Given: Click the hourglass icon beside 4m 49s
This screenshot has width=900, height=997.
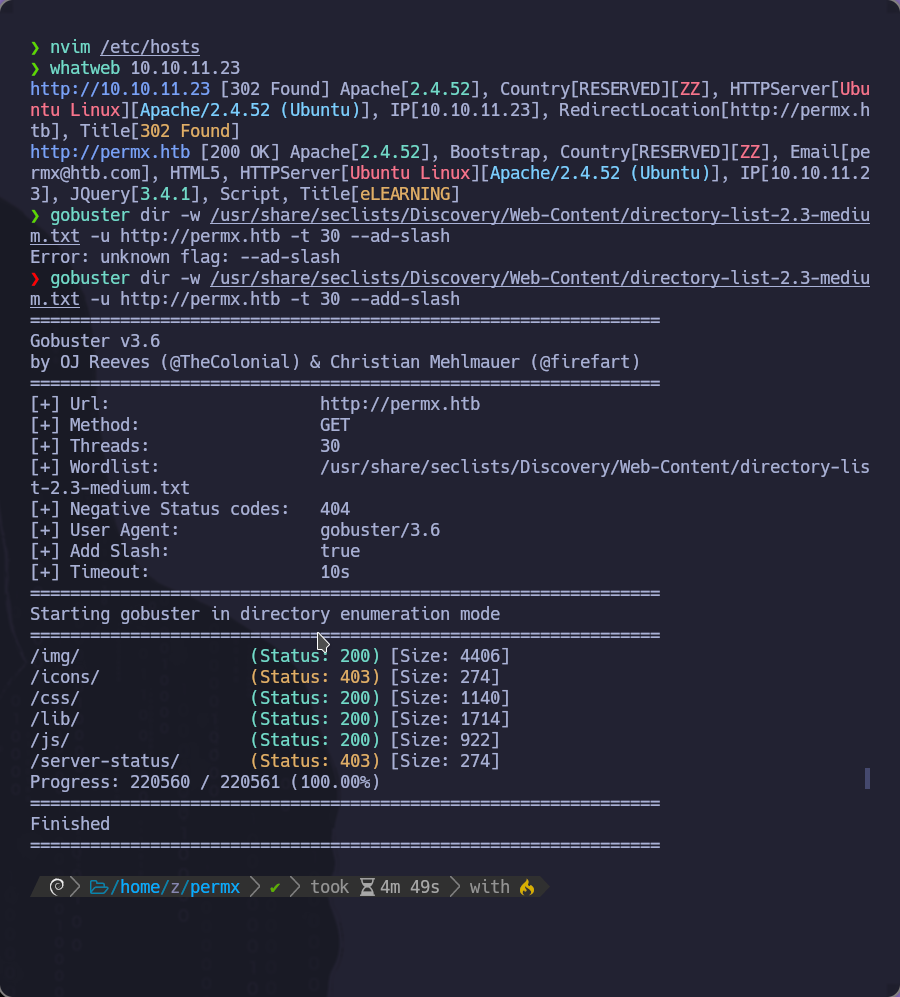Looking at the screenshot, I should [x=367, y=887].
